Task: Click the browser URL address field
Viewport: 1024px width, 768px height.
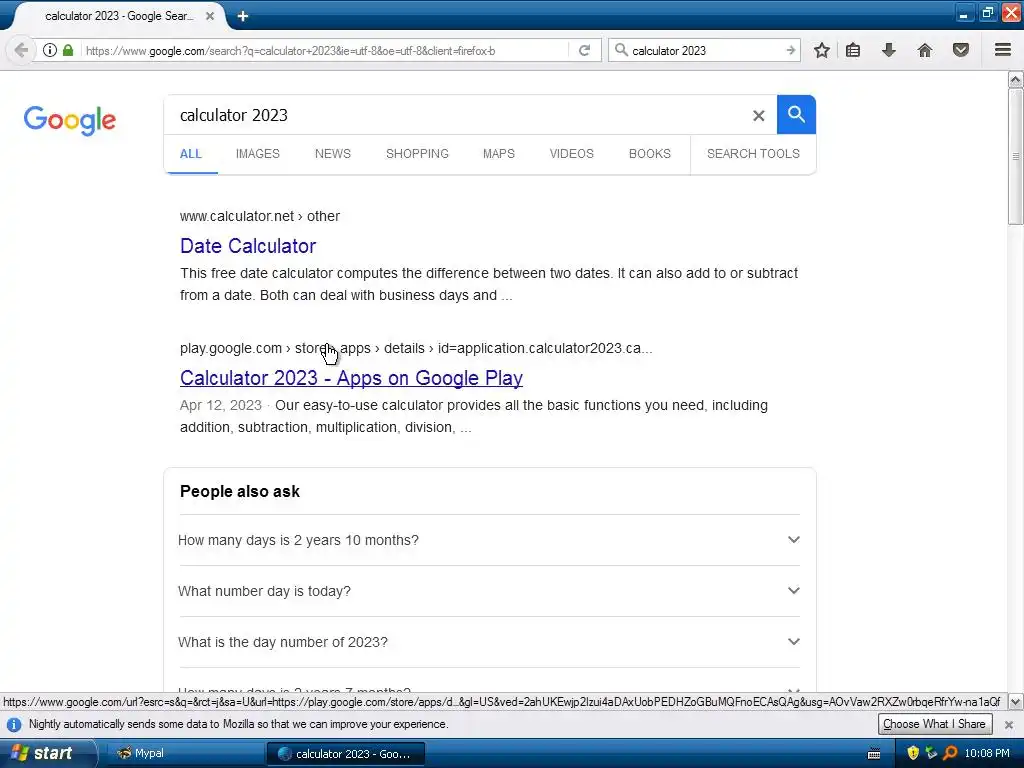Action: [323, 50]
